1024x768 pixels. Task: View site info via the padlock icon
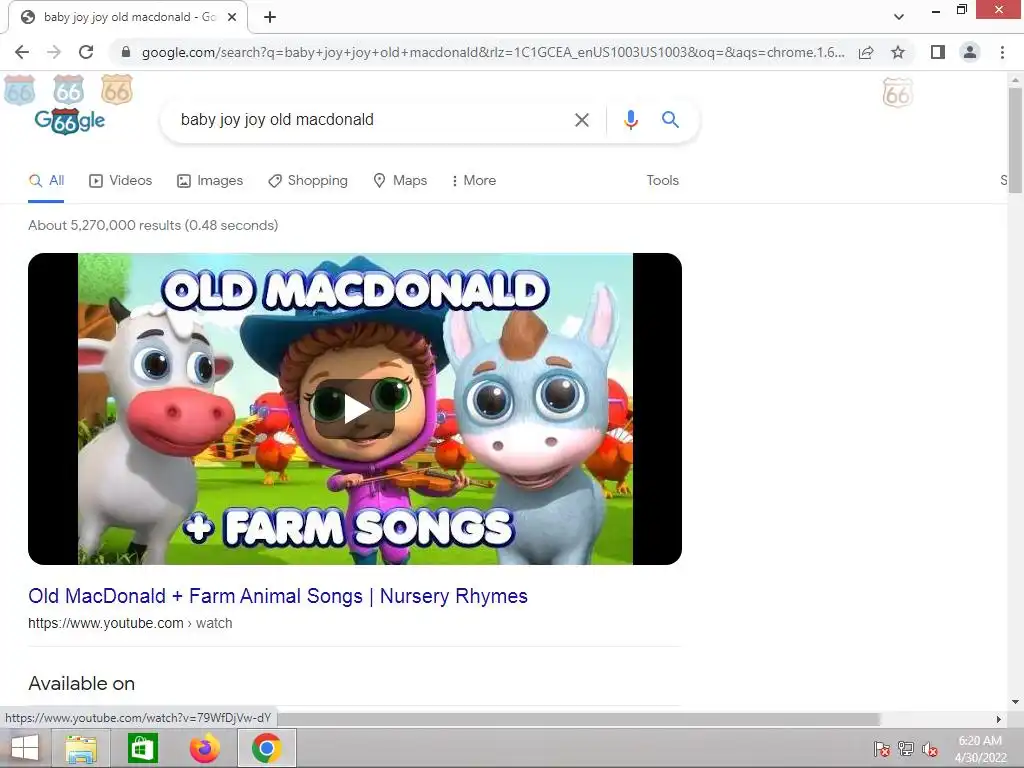(126, 52)
